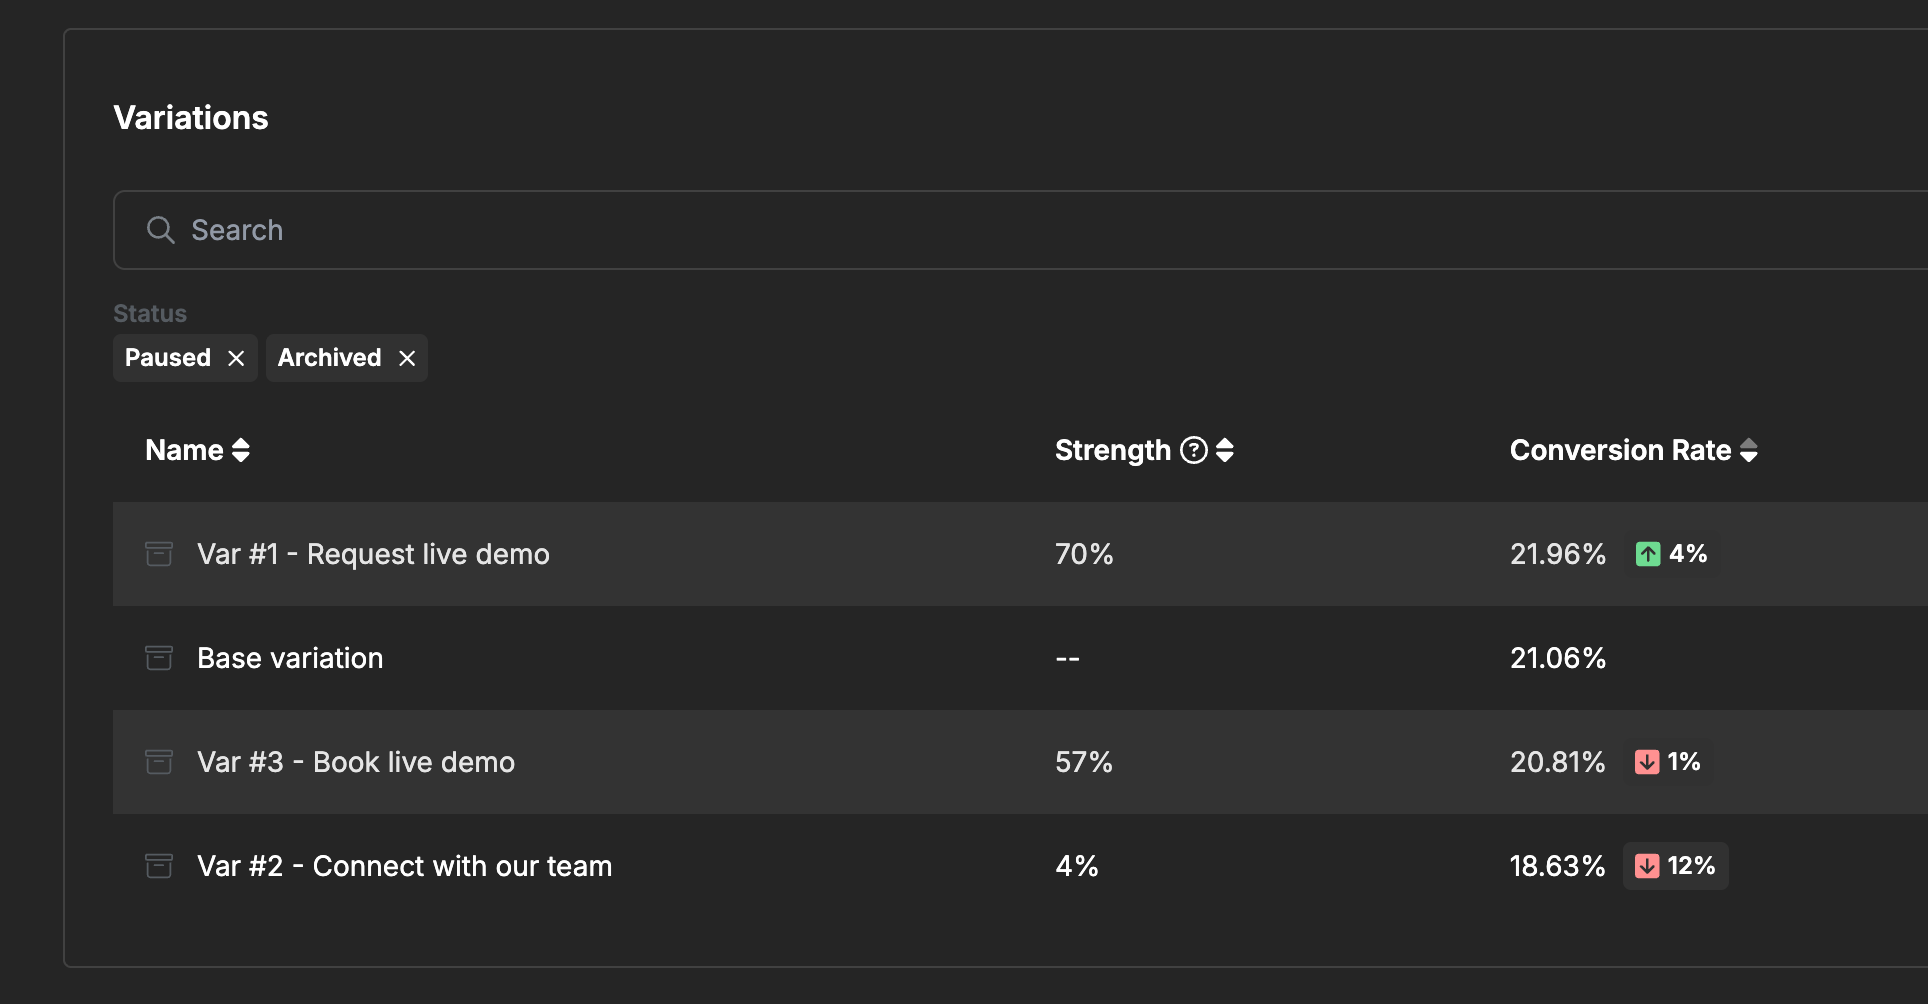
Task: Select Var #2 - Connect with our team
Action: point(404,866)
